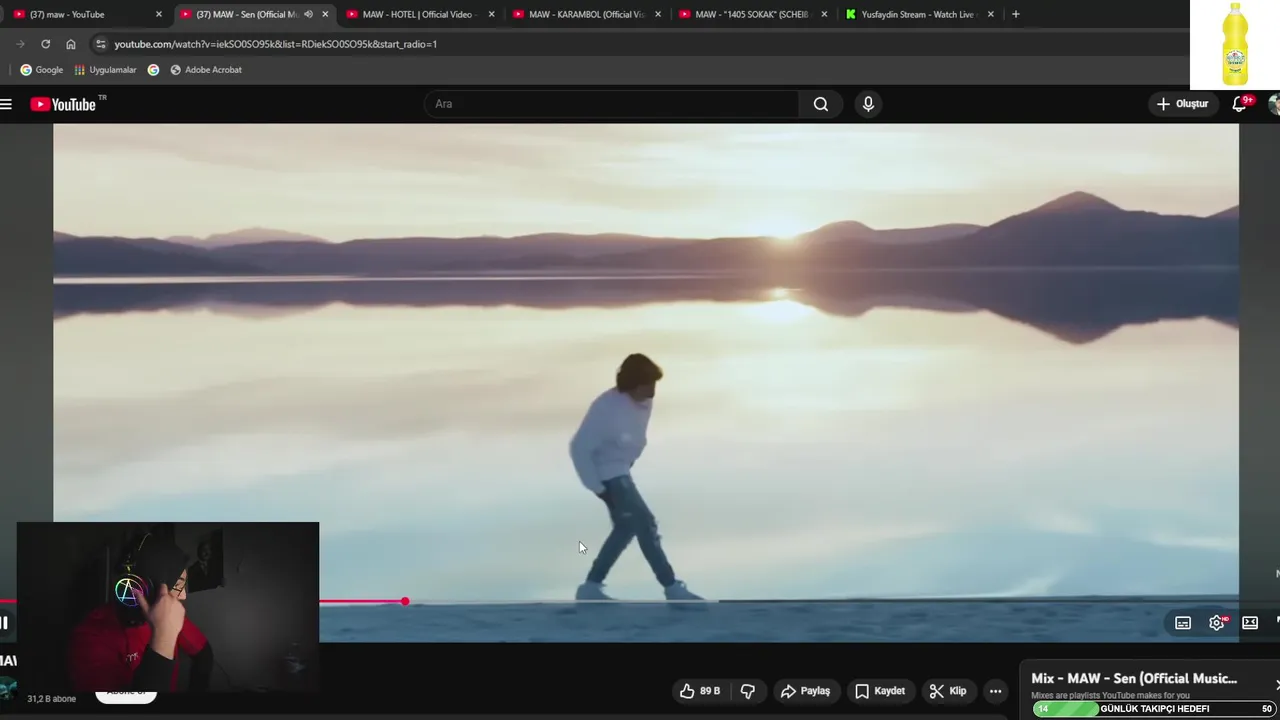Open a new browser tab

coord(1016,14)
